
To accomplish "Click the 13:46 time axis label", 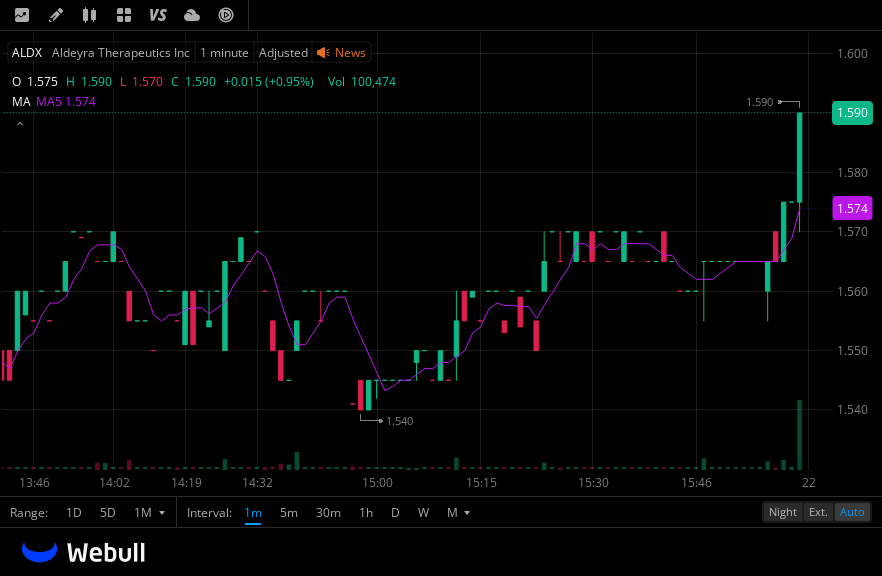I will click(34, 483).
